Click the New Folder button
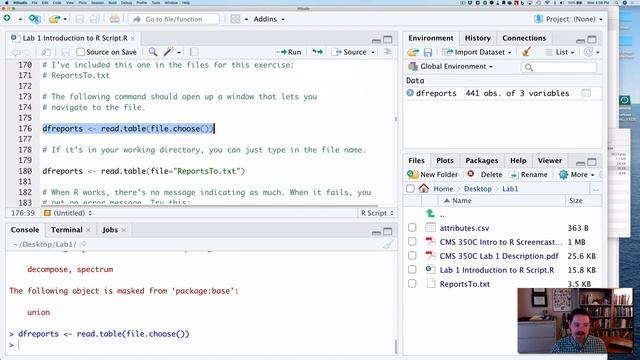 click(433, 174)
